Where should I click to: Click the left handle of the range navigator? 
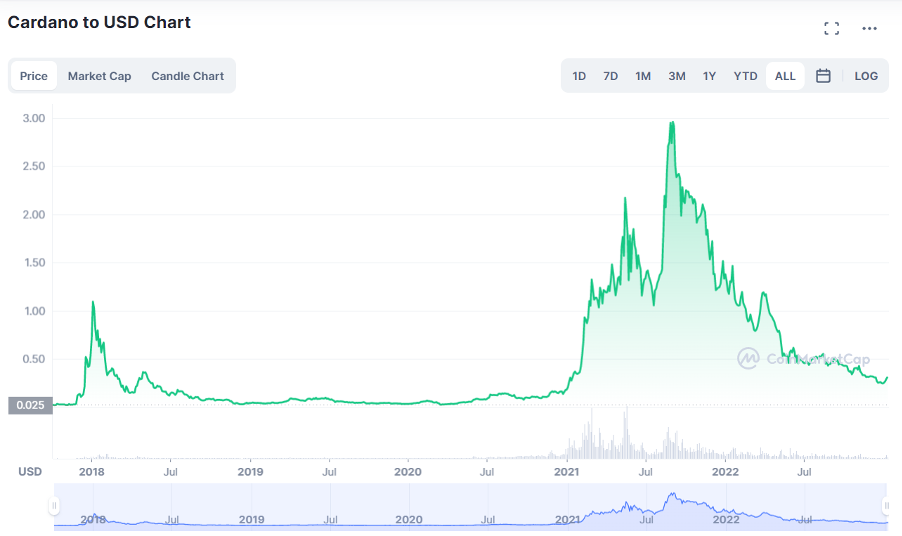(54, 506)
